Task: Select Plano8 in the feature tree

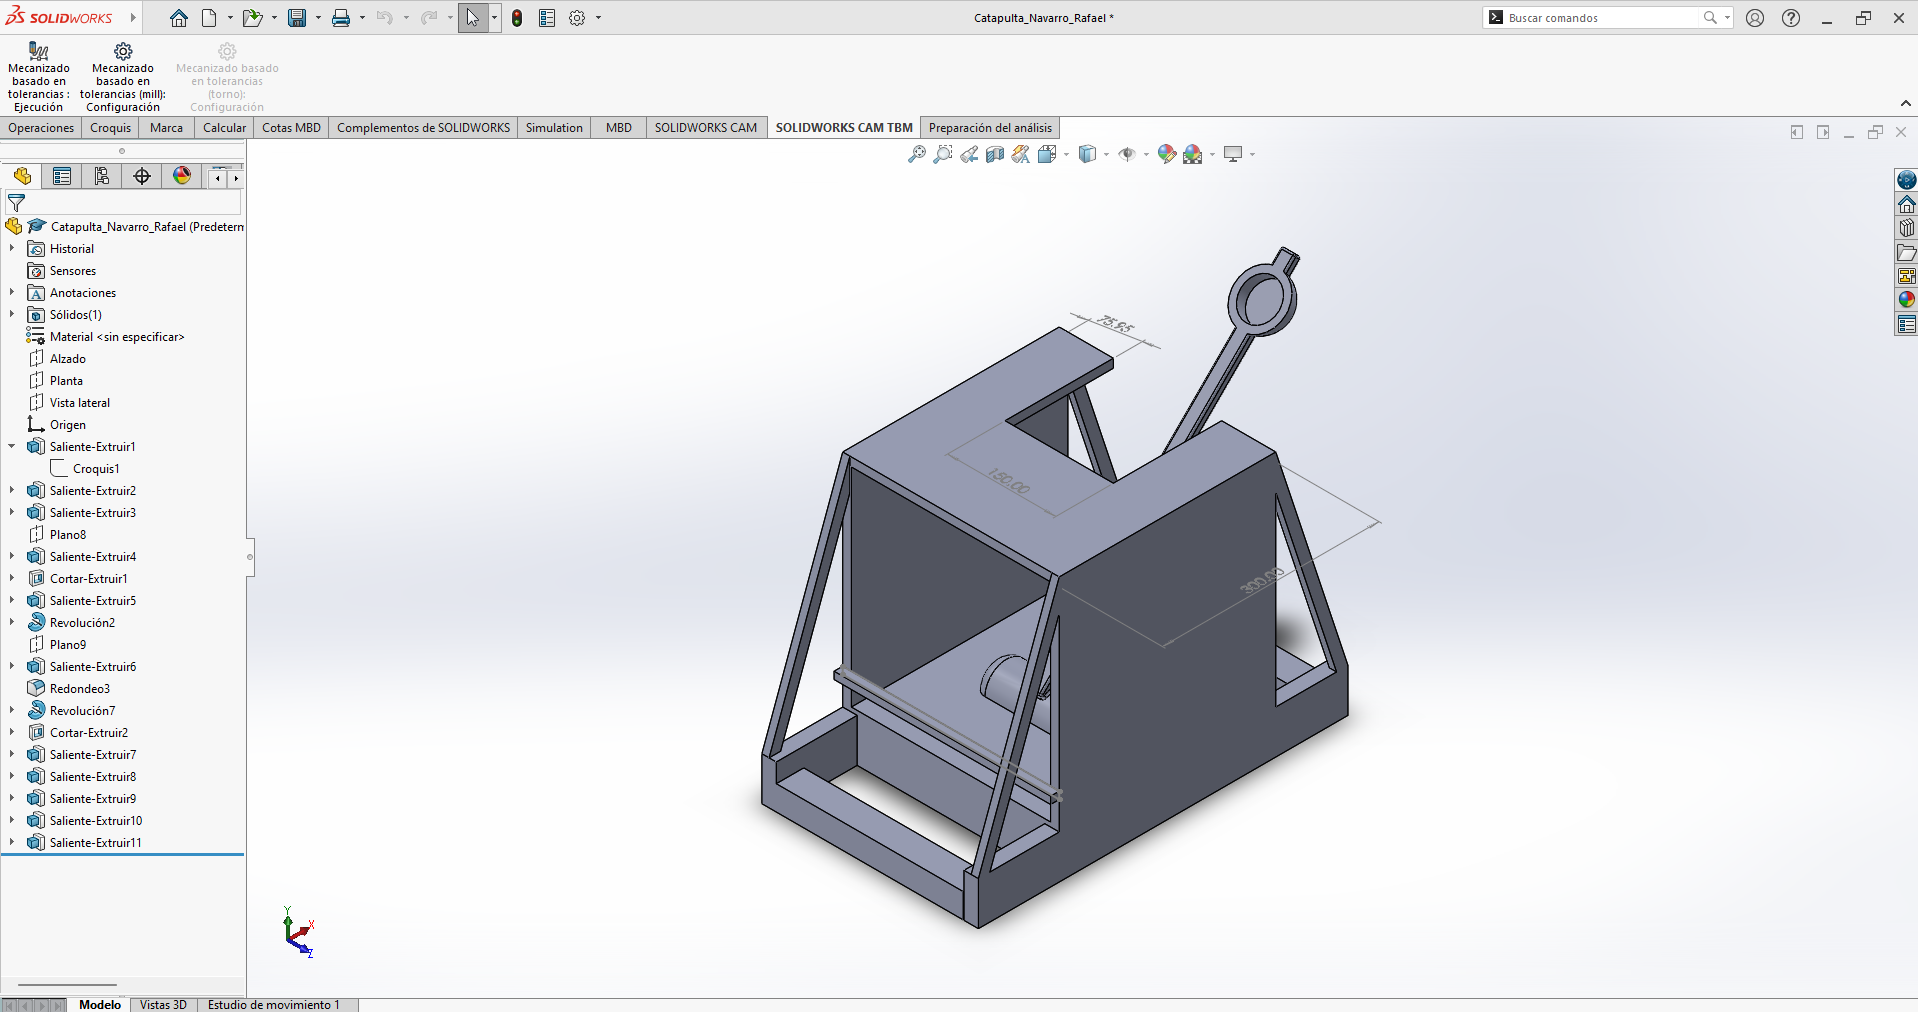Action: (68, 534)
